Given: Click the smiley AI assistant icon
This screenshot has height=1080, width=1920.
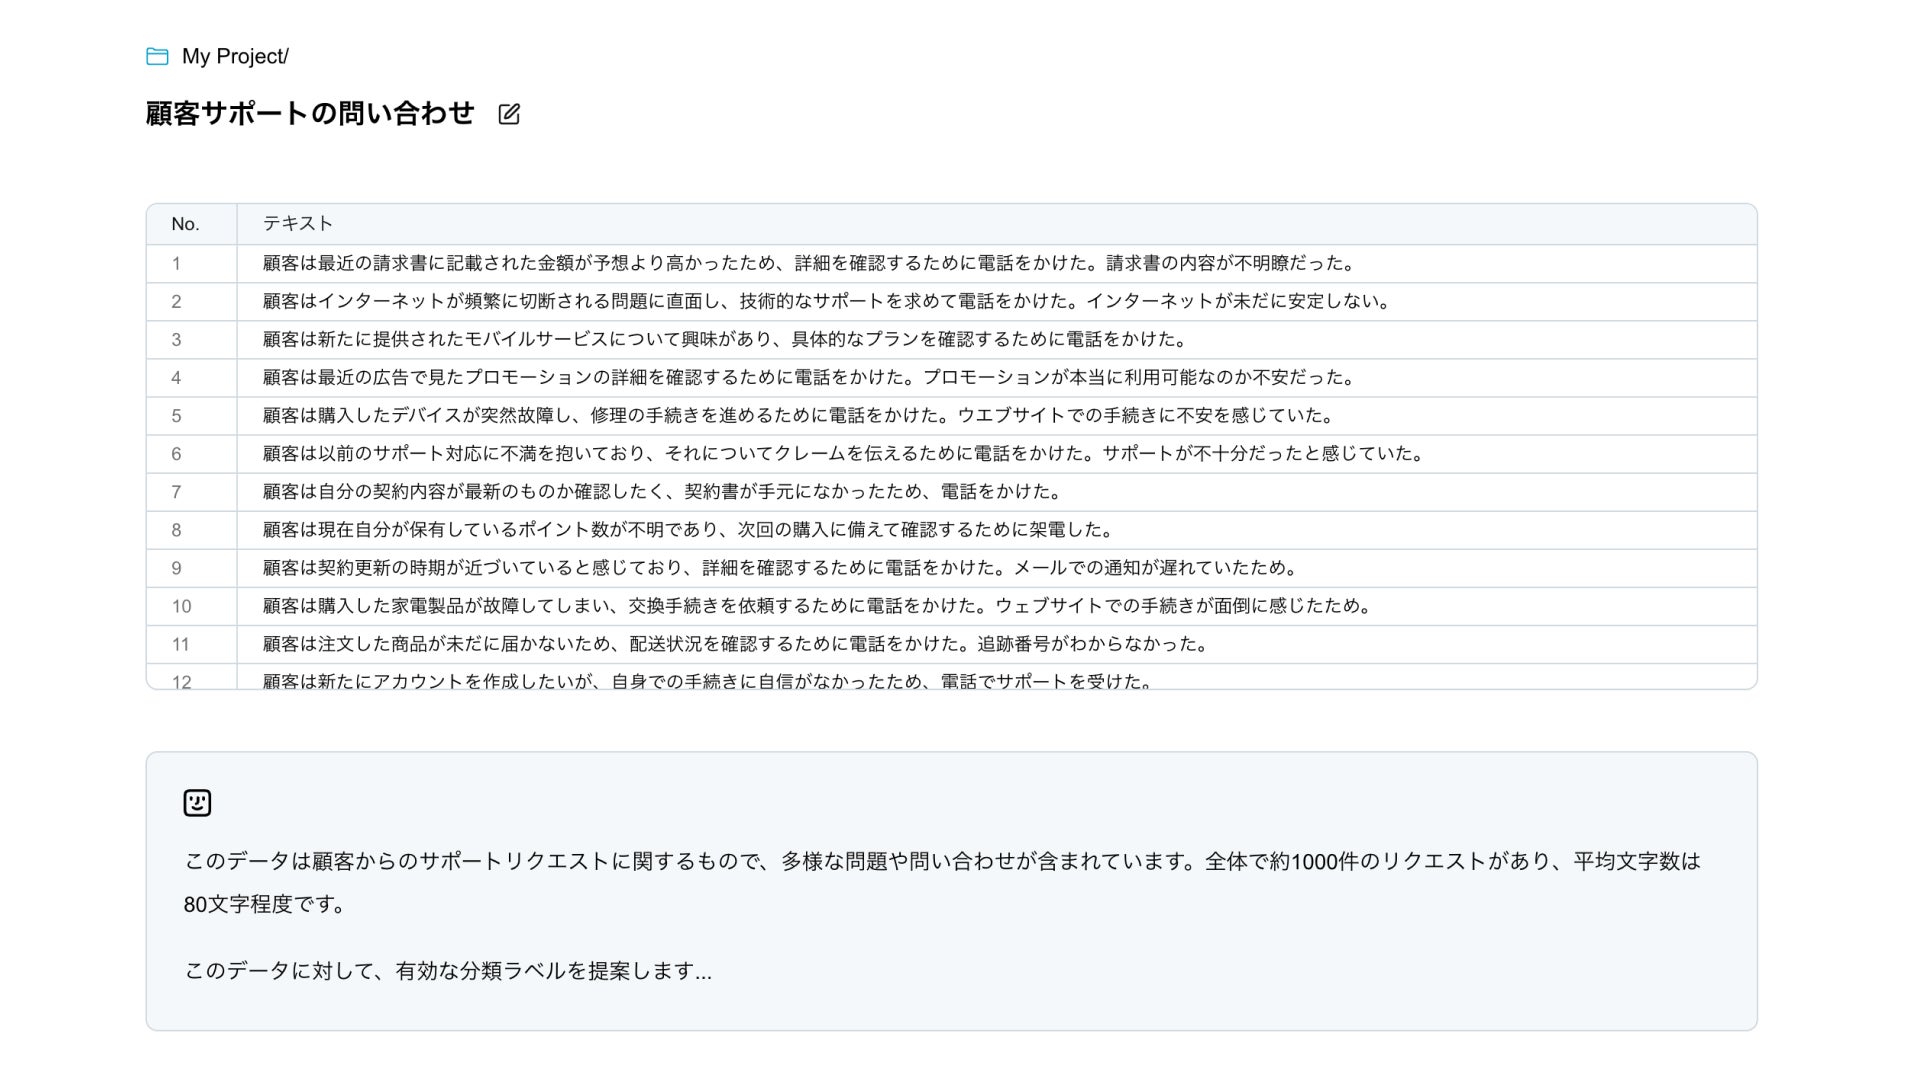Looking at the screenshot, I should pos(197,803).
